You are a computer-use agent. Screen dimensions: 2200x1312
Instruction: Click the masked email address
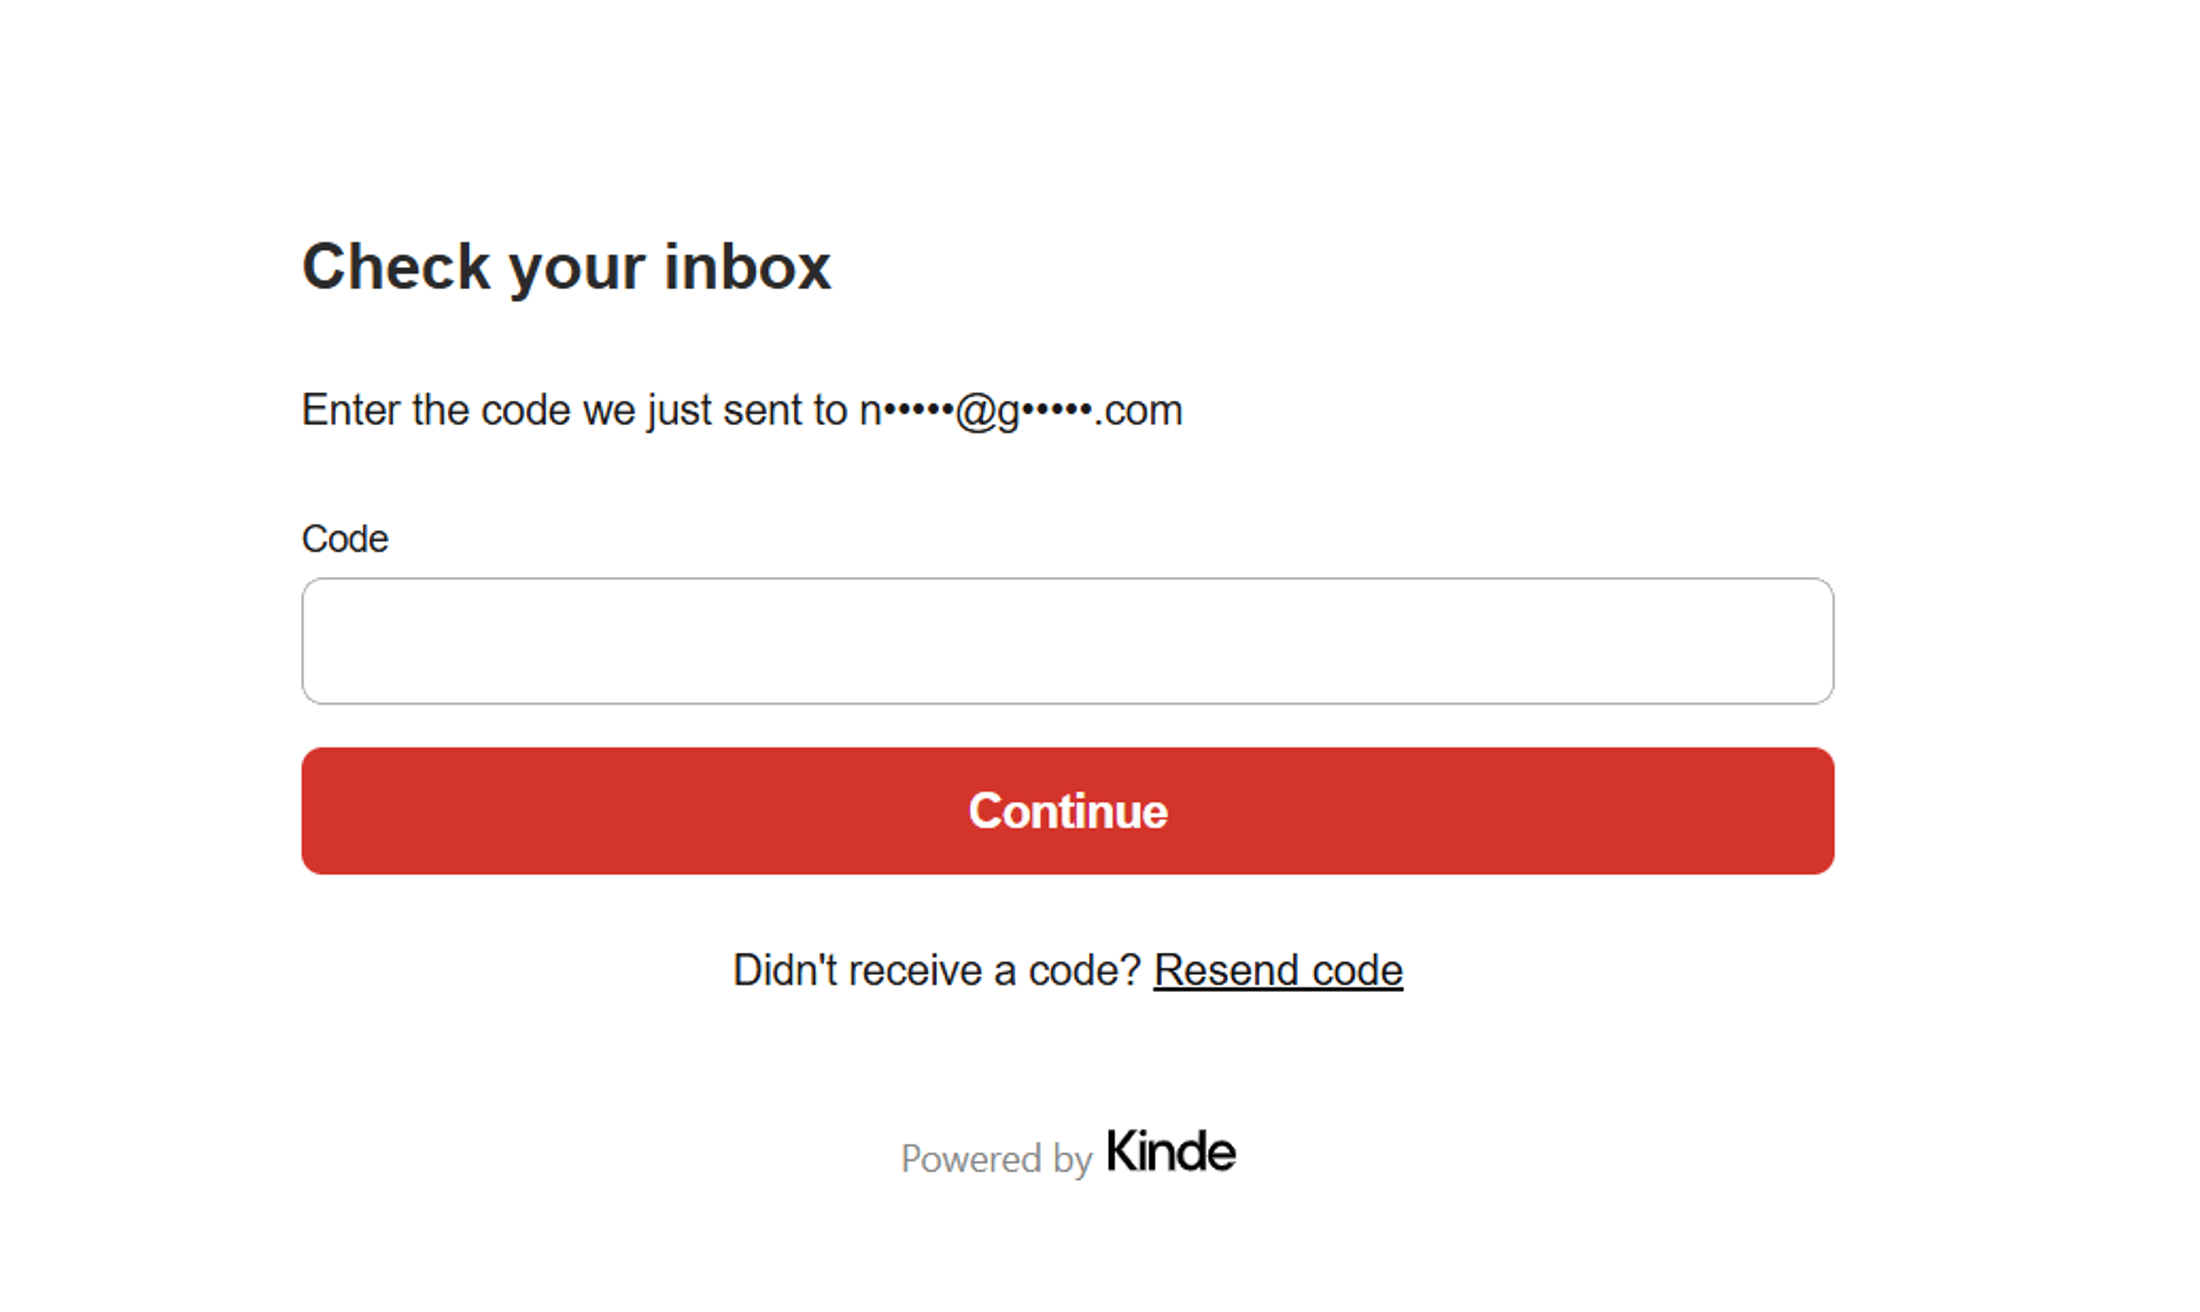[x=1020, y=410]
